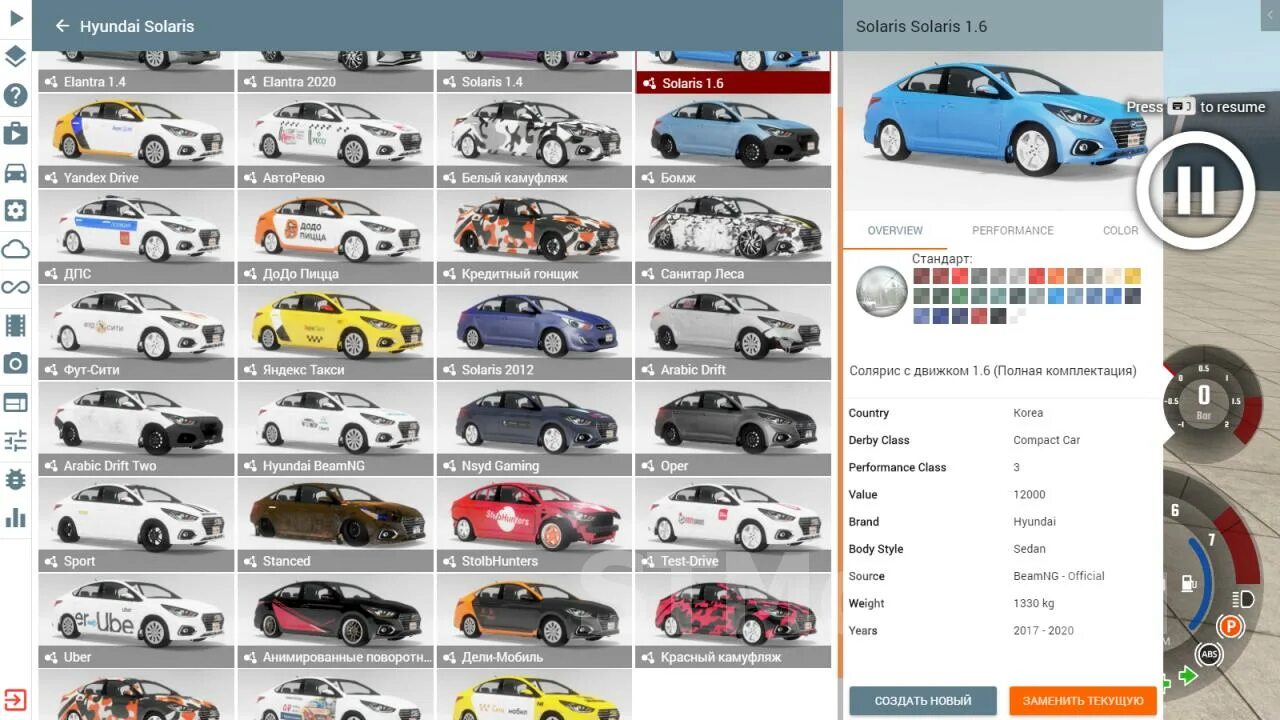Image resolution: width=1280 pixels, height=720 pixels.
Task: Select the Санитар Леса car config
Action: (733, 237)
